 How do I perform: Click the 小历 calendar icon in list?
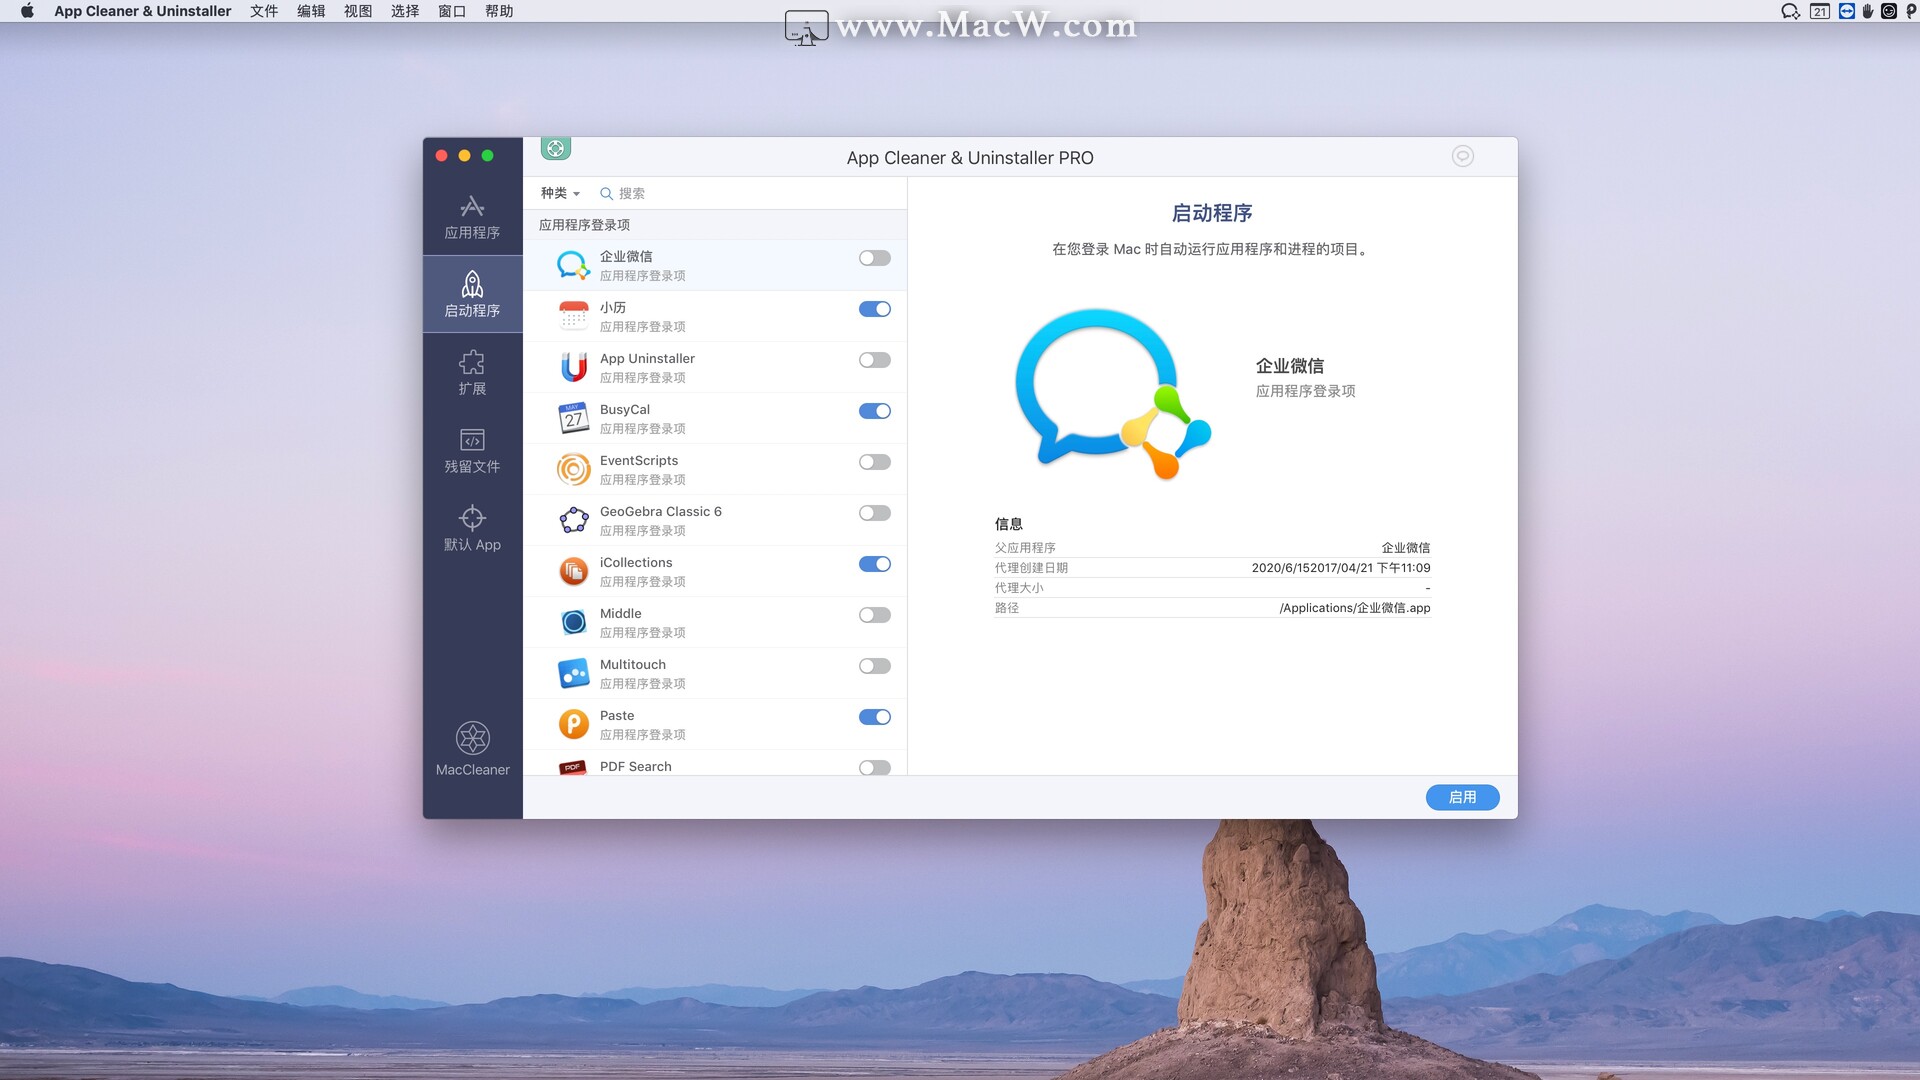click(573, 316)
